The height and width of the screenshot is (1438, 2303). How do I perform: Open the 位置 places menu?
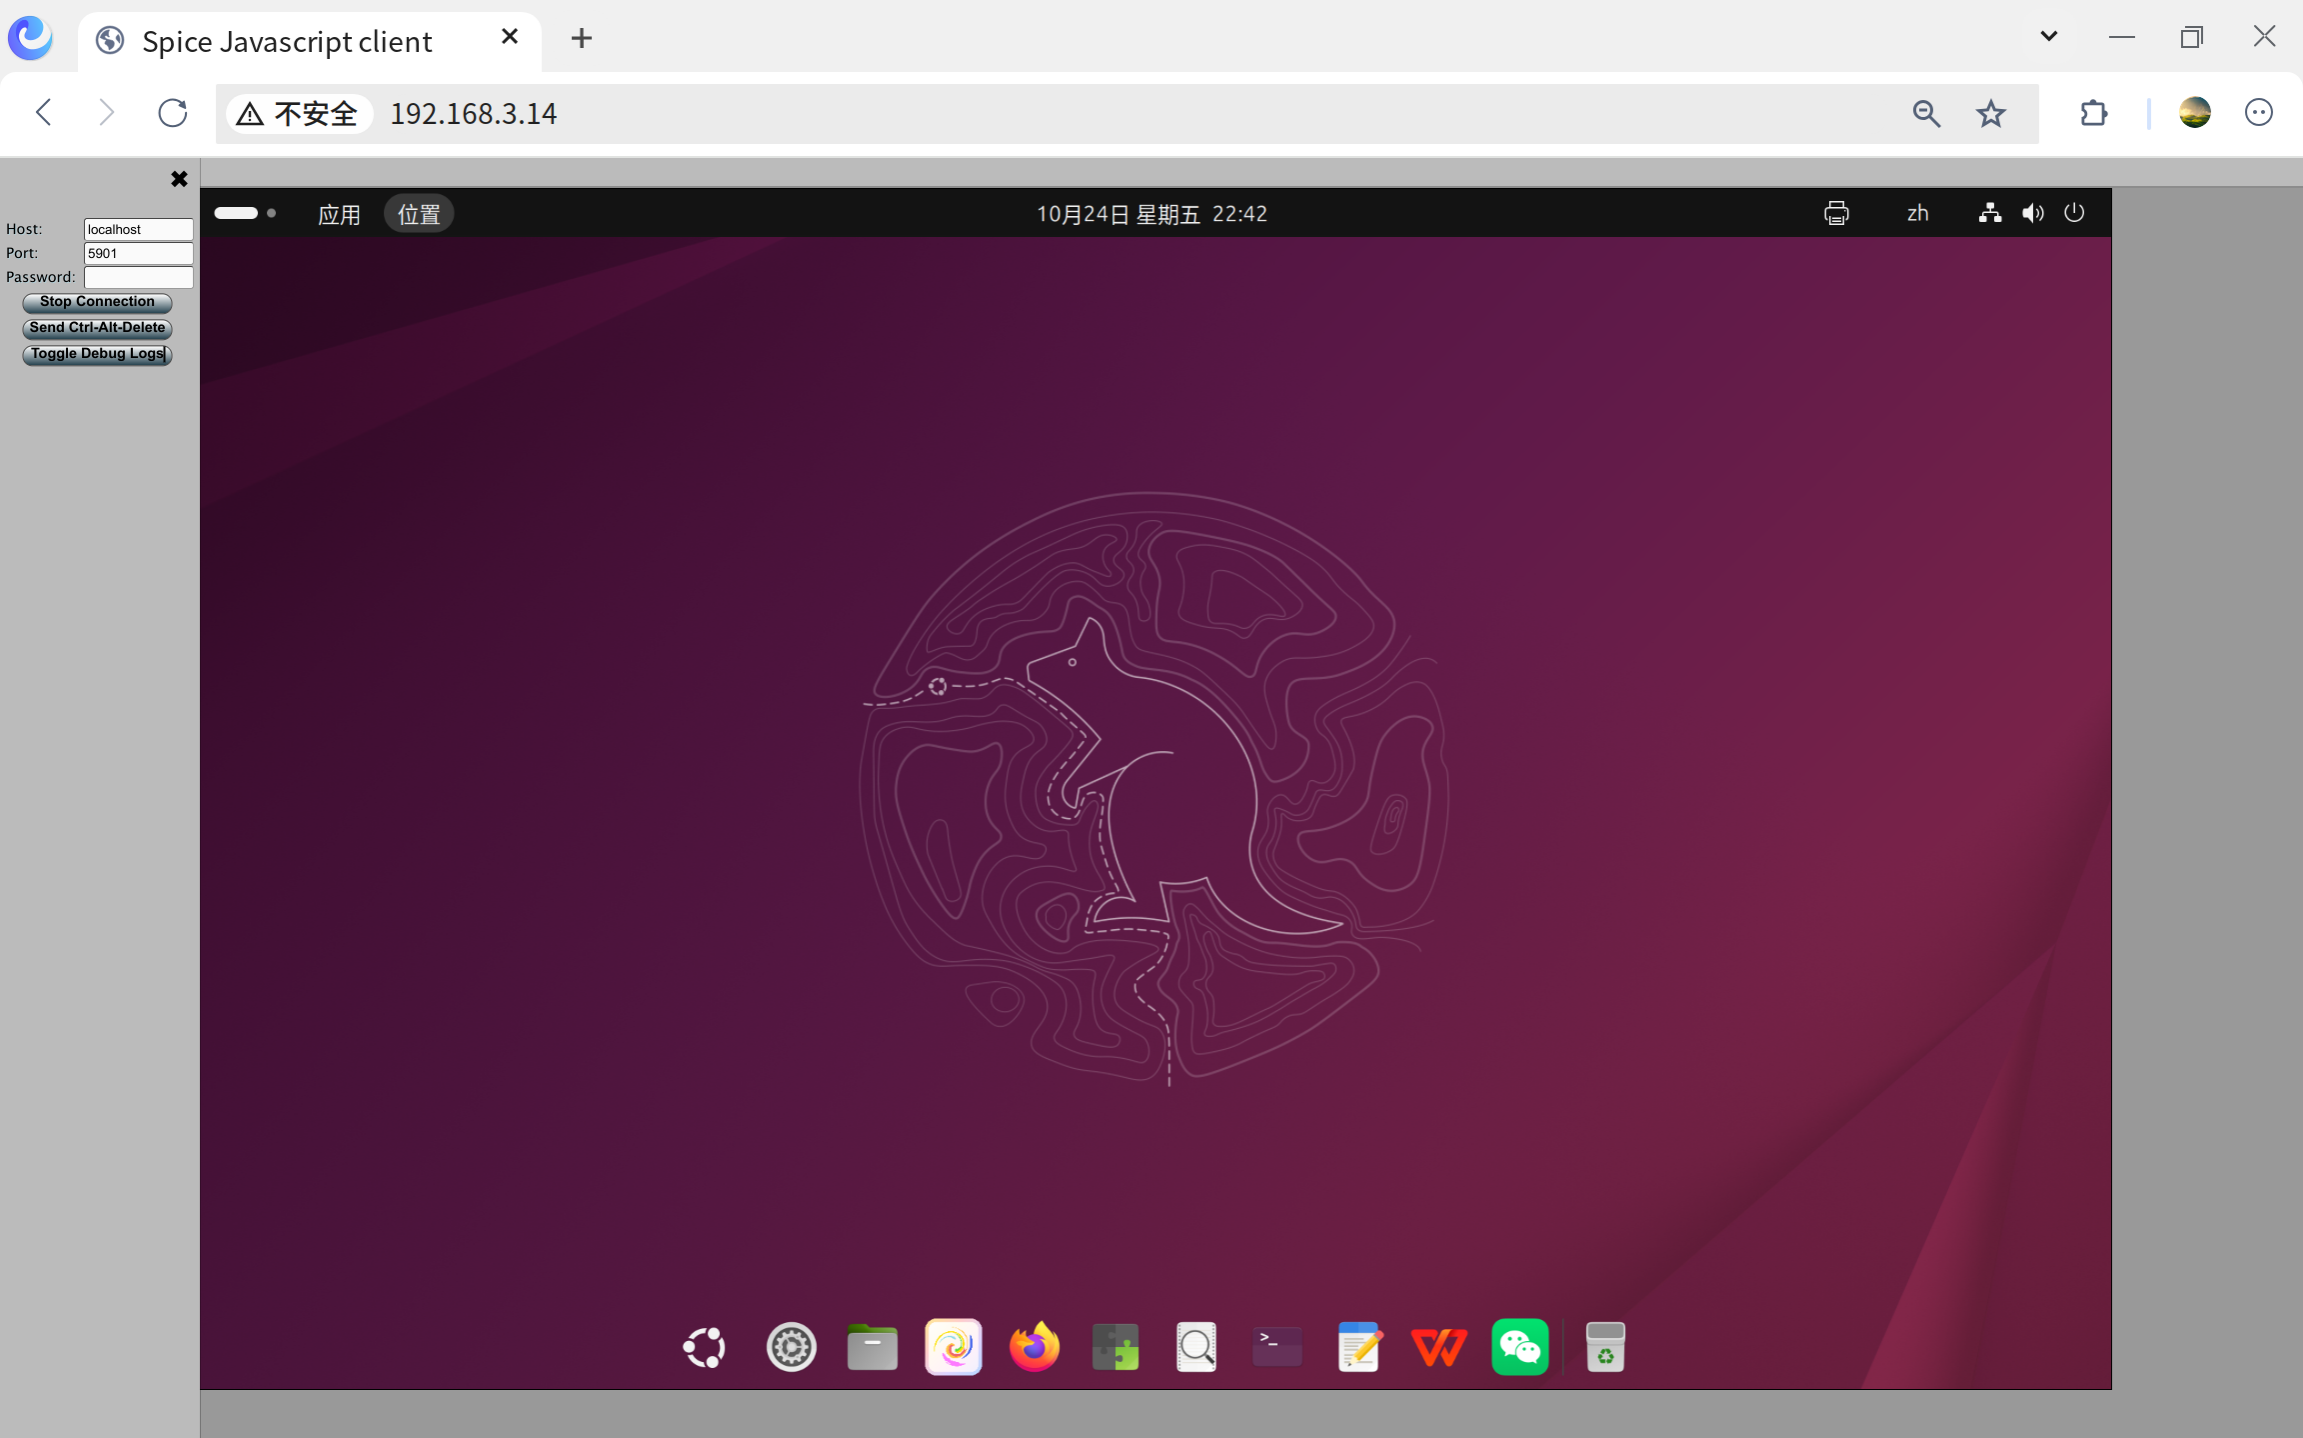419,214
